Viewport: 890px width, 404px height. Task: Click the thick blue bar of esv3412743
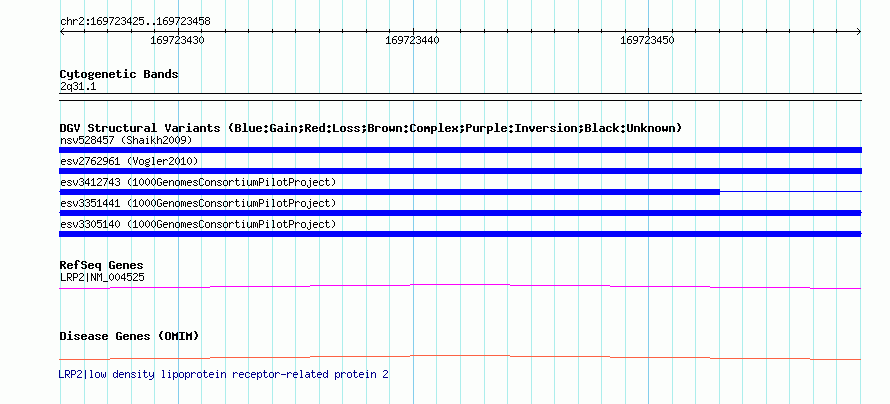[x=389, y=192]
